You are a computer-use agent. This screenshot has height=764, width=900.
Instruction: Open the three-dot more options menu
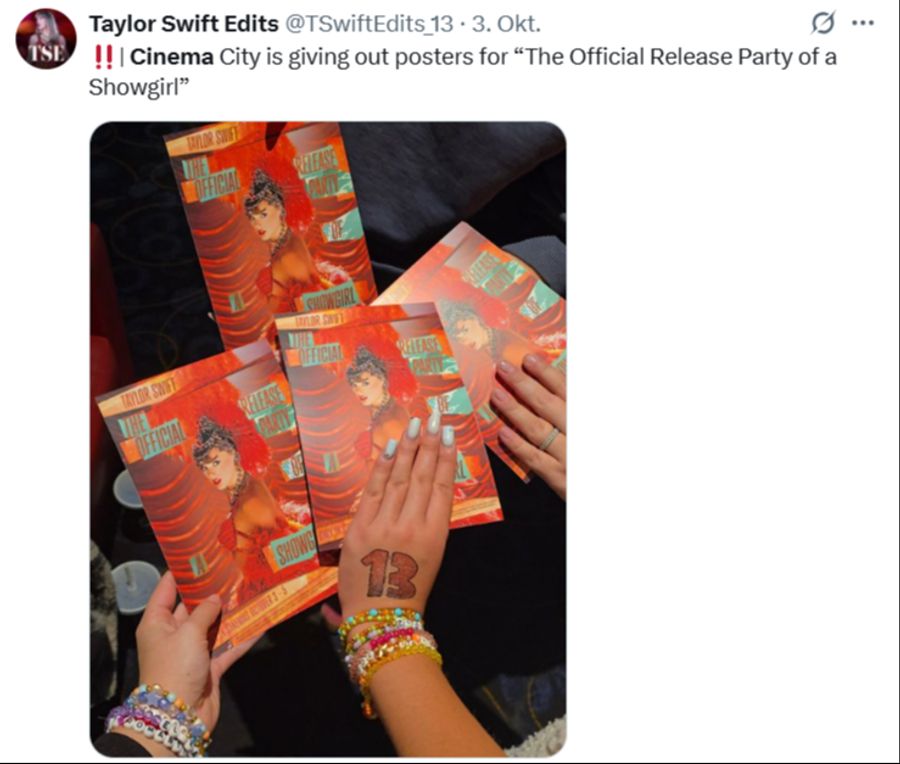click(x=863, y=24)
